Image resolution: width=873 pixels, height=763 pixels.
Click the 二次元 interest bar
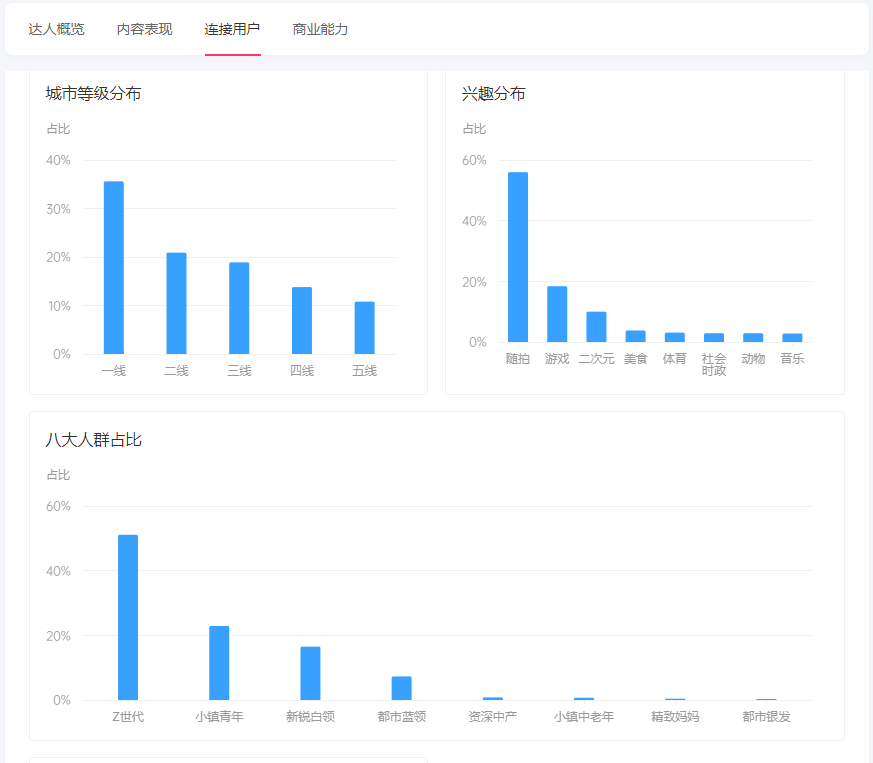pos(596,327)
